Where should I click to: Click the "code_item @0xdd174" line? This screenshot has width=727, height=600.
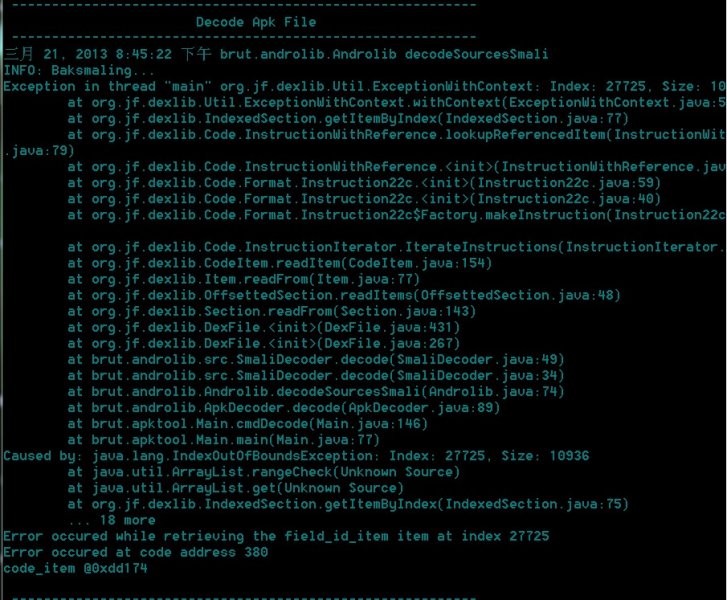[x=76, y=568]
